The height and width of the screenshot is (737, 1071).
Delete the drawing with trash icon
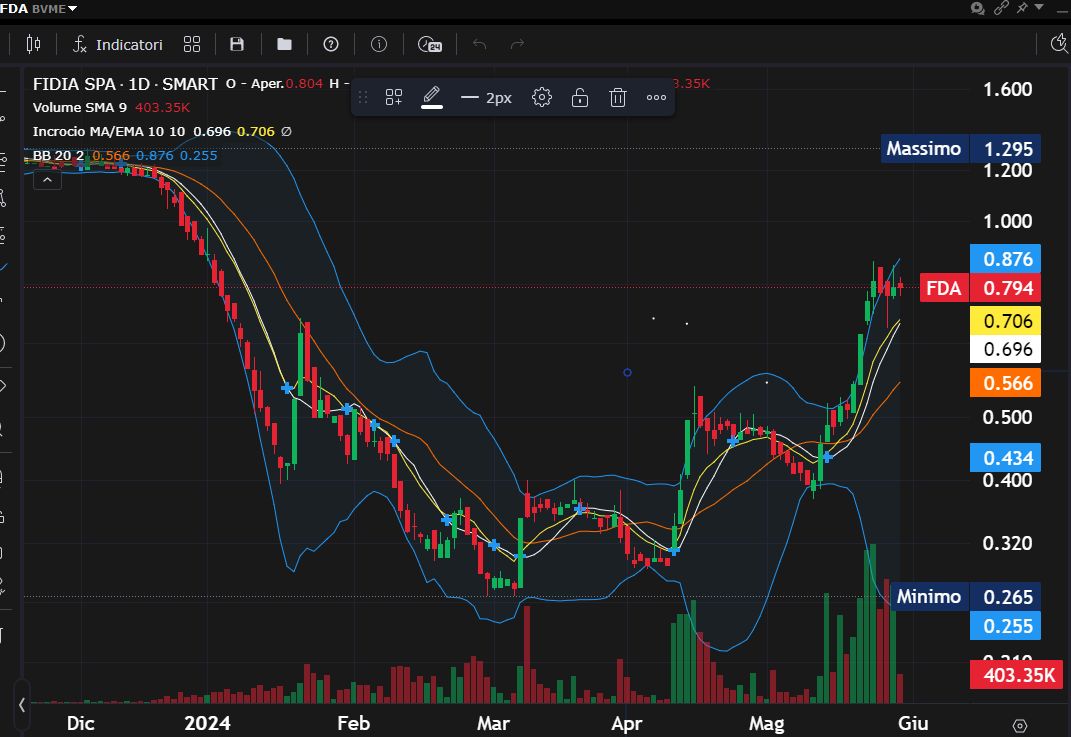(618, 97)
